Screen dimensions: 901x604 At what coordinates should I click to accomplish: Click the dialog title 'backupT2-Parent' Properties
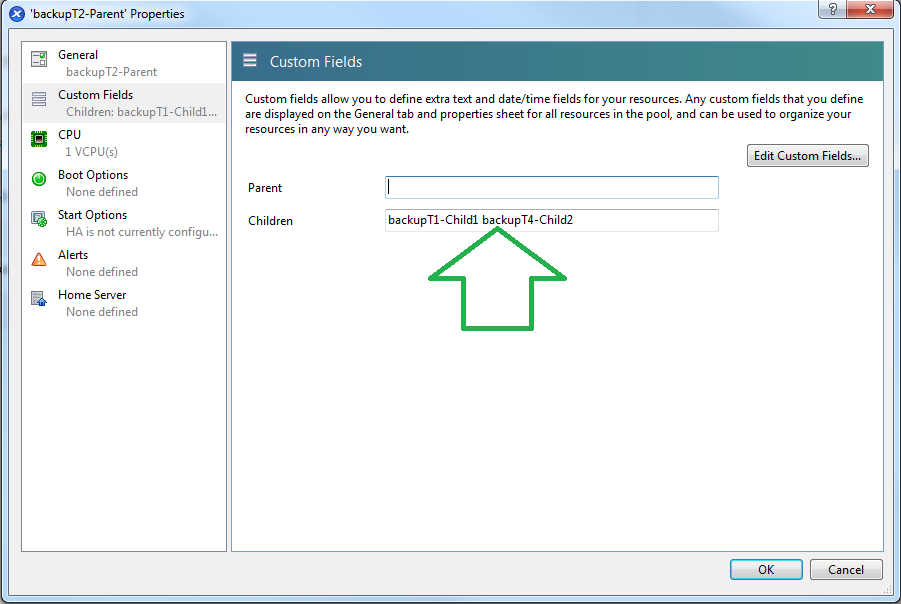pyautogui.click(x=107, y=14)
